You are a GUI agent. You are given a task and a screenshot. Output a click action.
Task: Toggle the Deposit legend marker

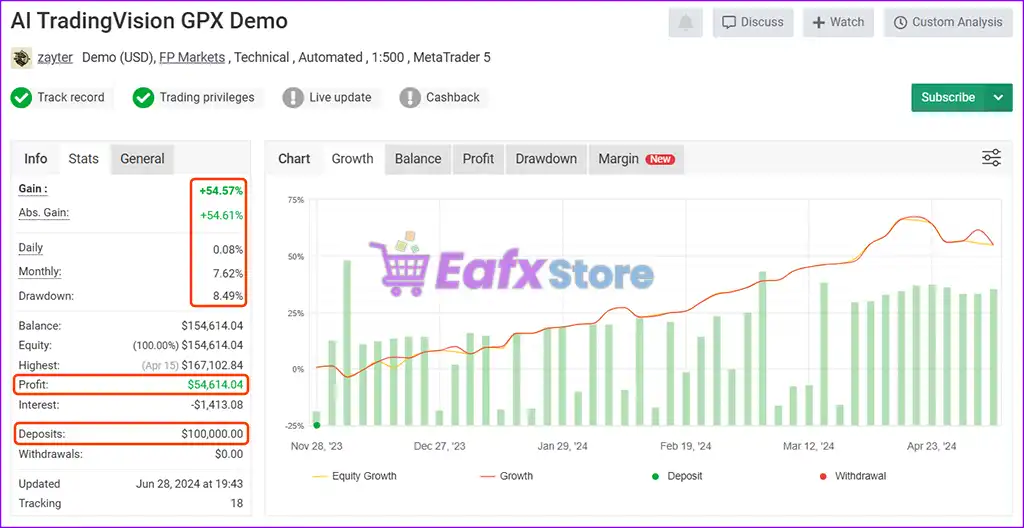point(676,476)
